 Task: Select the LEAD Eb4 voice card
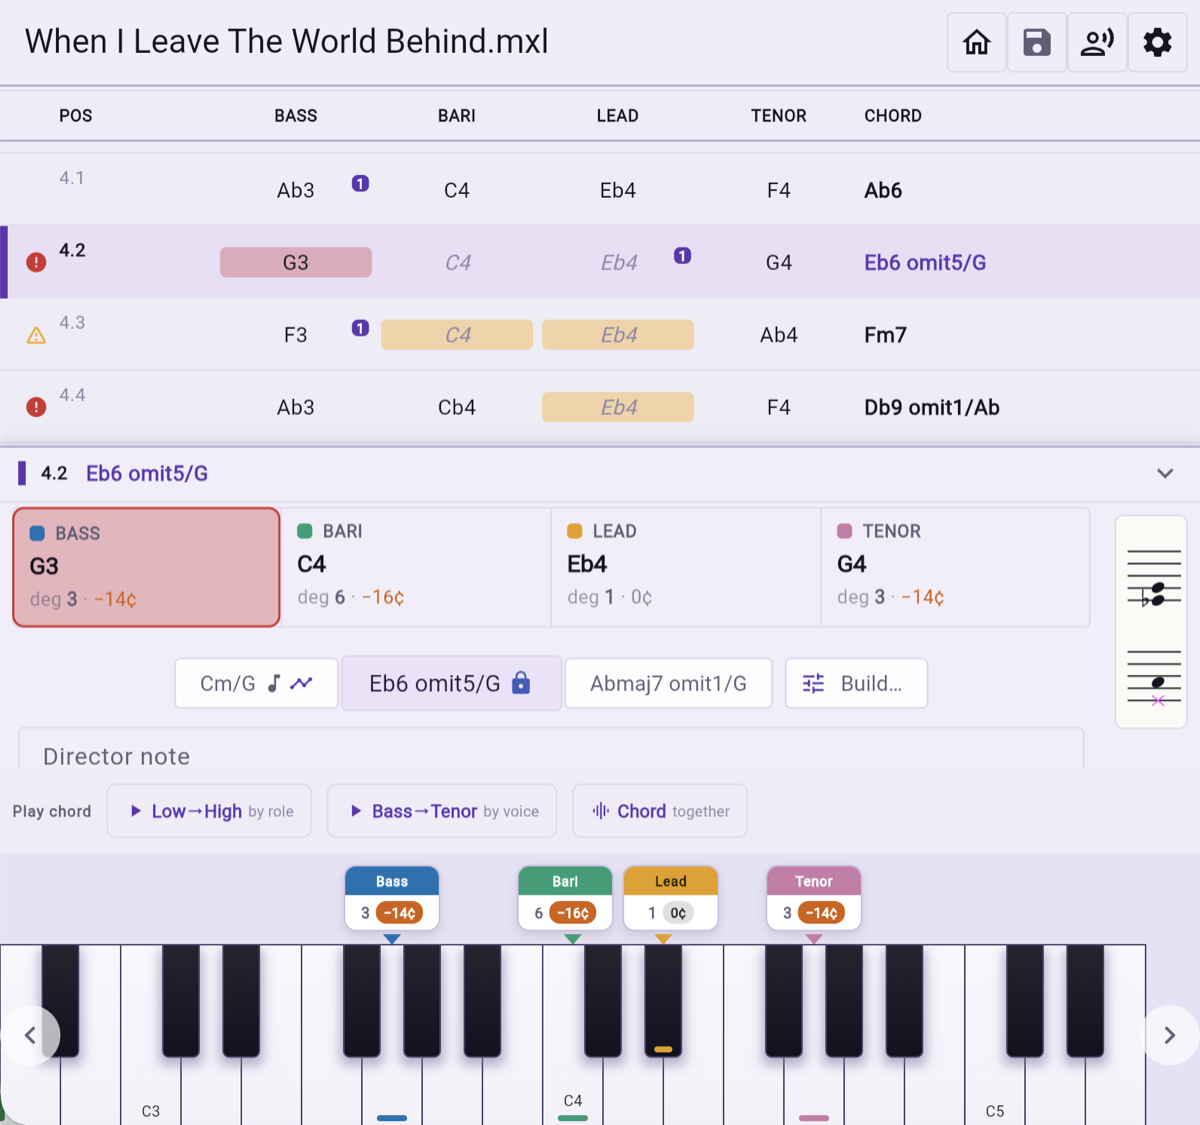click(x=686, y=567)
